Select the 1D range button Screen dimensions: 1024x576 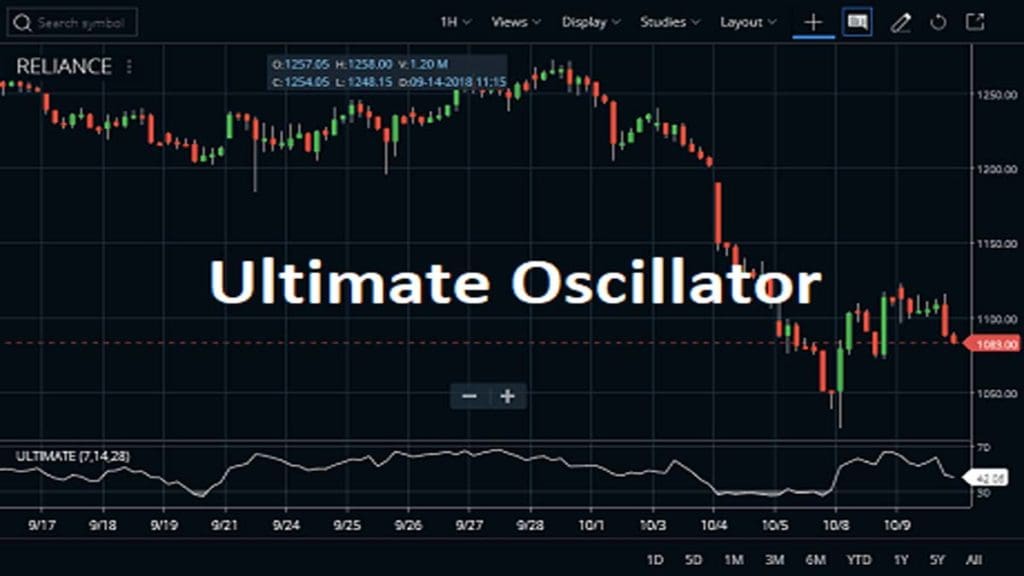[654, 560]
